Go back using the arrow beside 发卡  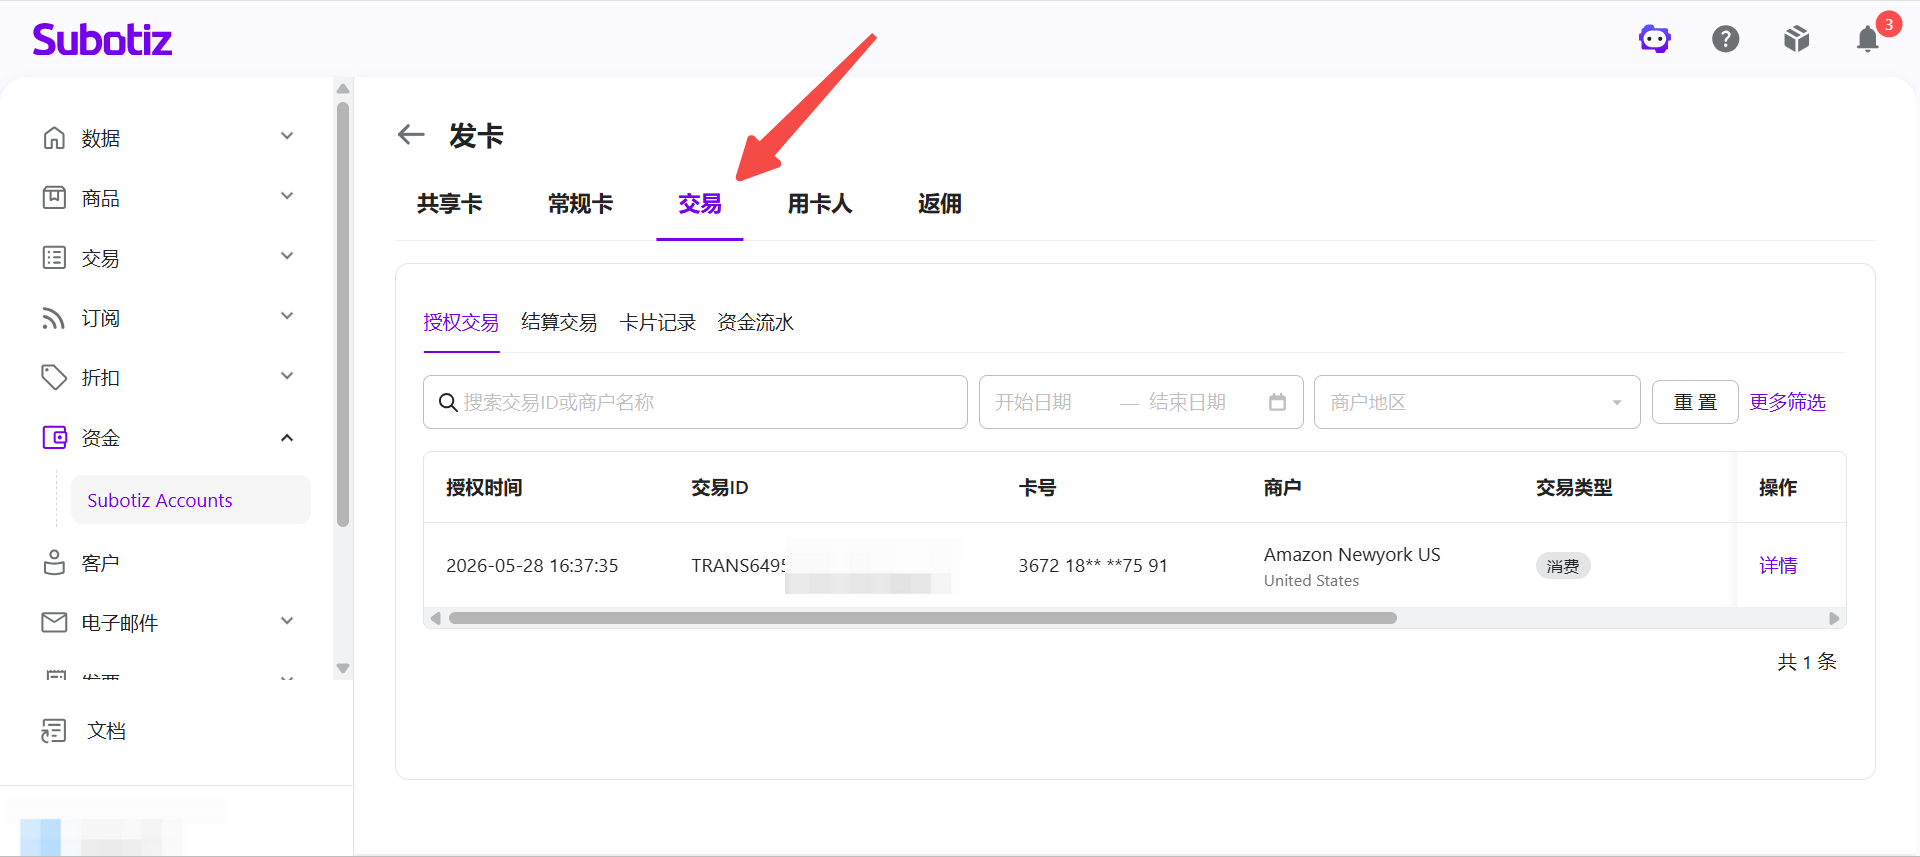point(411,134)
